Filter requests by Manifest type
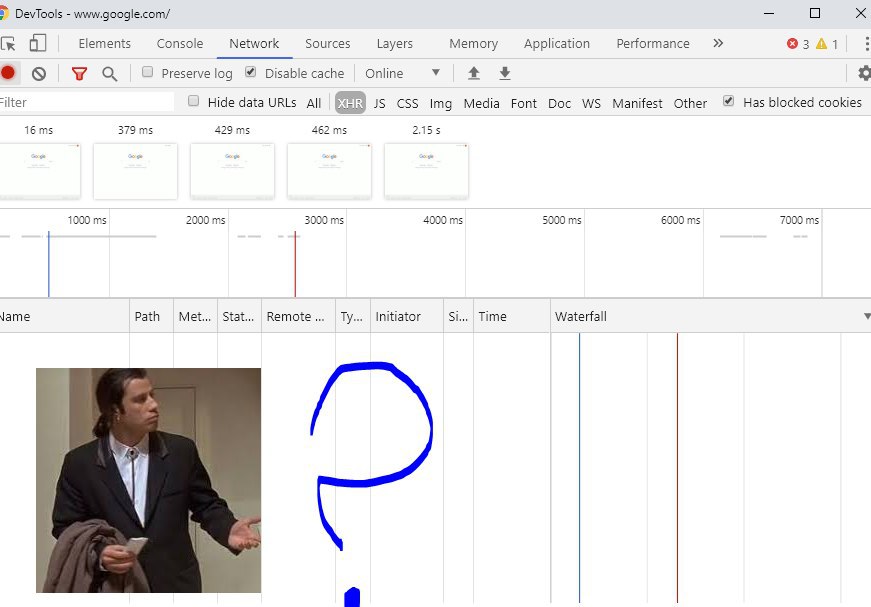 click(637, 103)
